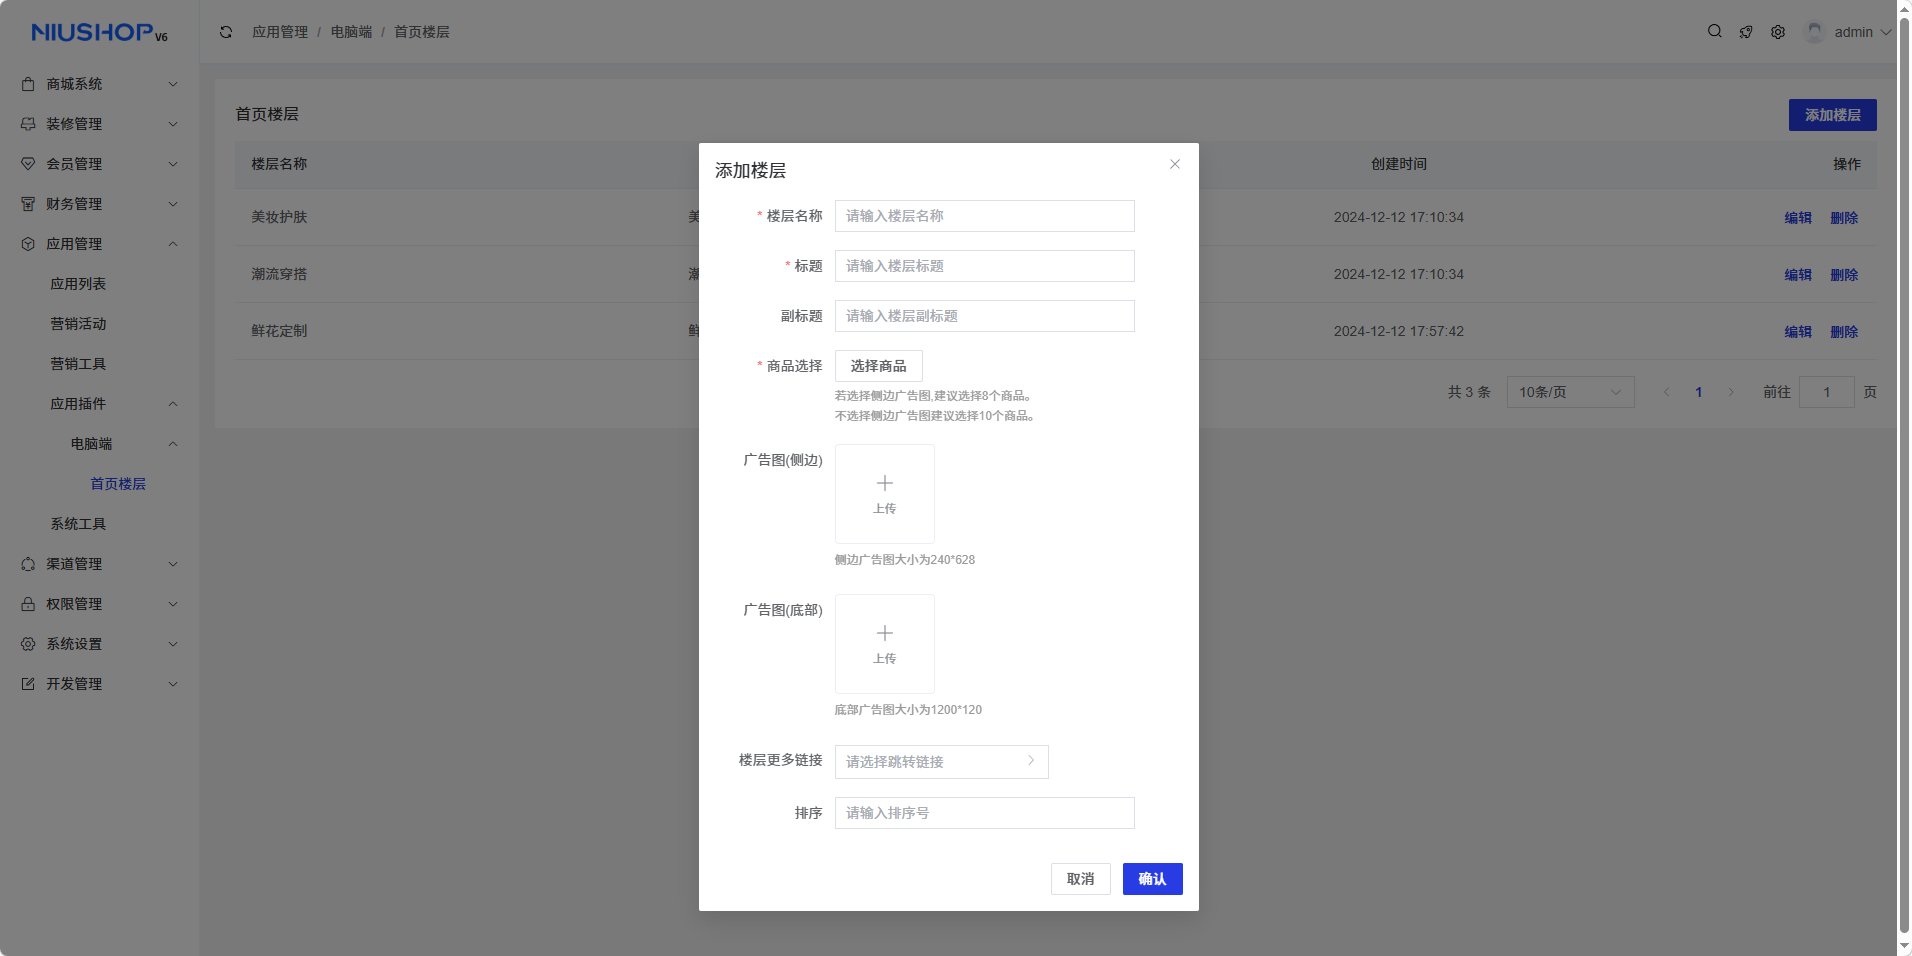This screenshot has height=956, width=1912.
Task: Open the 楼层更多链接 jump link selector
Action: 942,762
